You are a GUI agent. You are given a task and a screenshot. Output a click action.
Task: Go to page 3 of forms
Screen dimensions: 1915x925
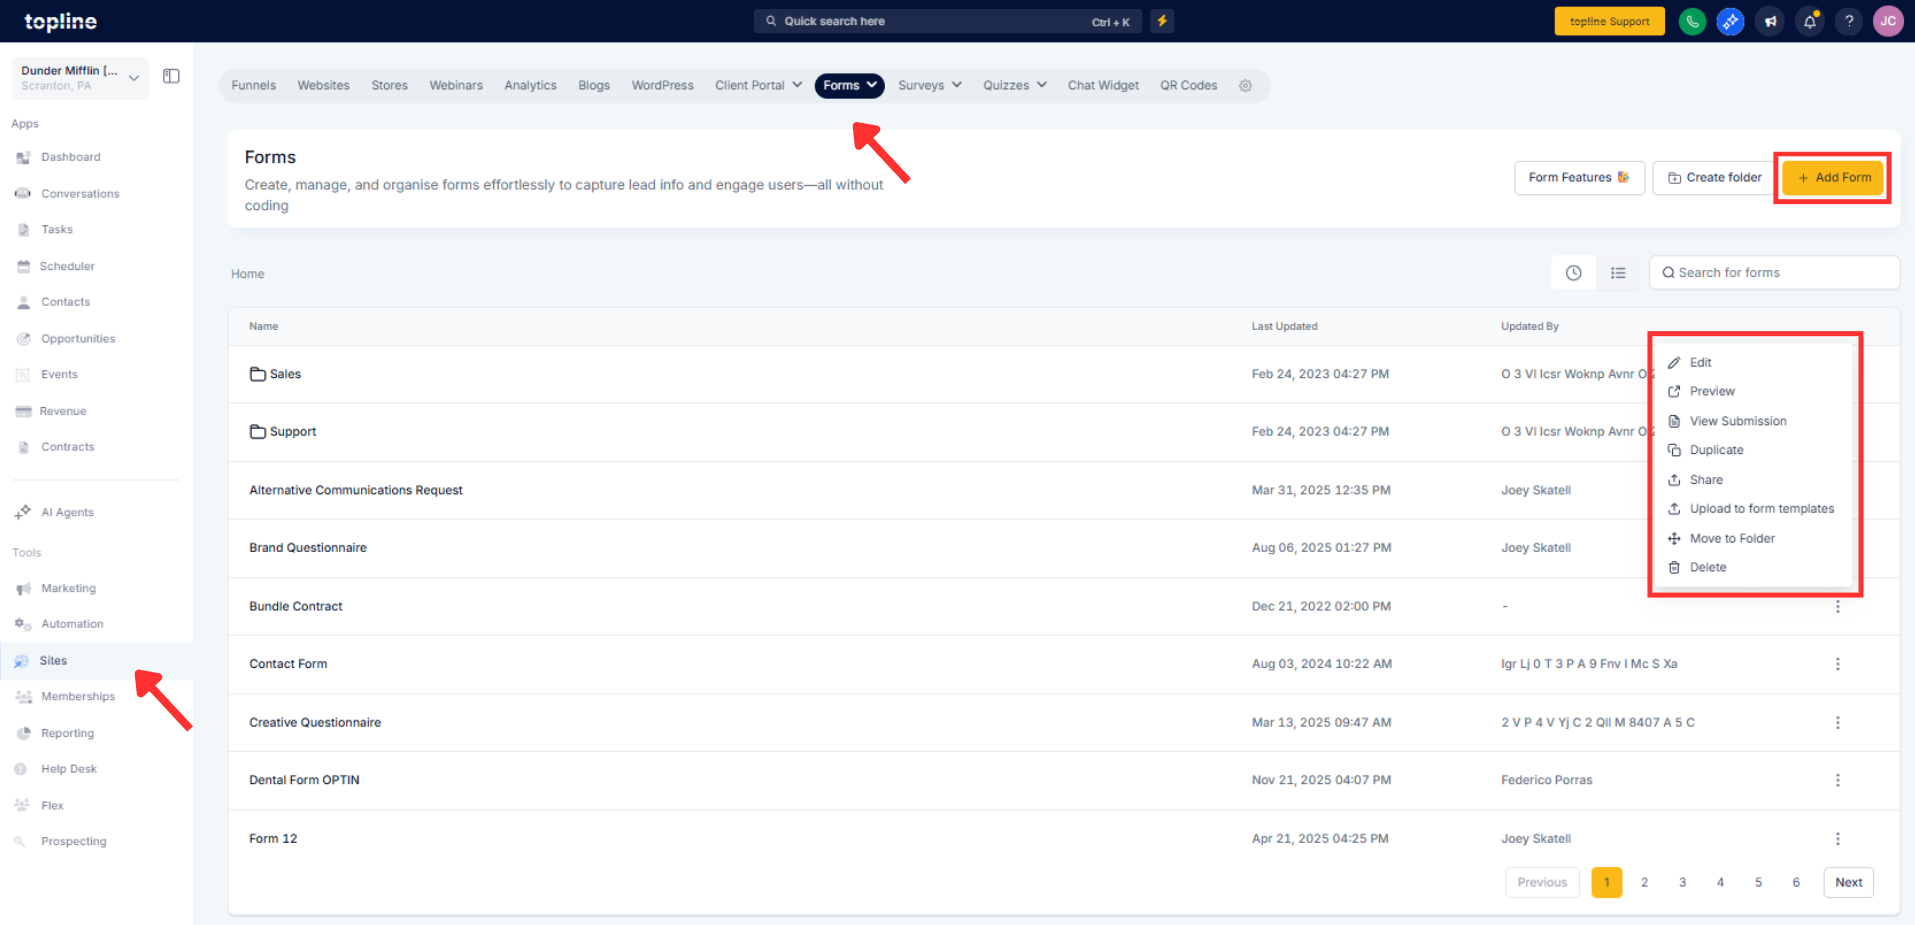[1682, 883]
